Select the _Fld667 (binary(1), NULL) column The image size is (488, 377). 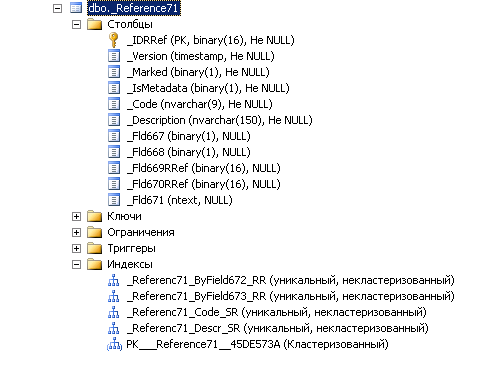click(x=189, y=136)
